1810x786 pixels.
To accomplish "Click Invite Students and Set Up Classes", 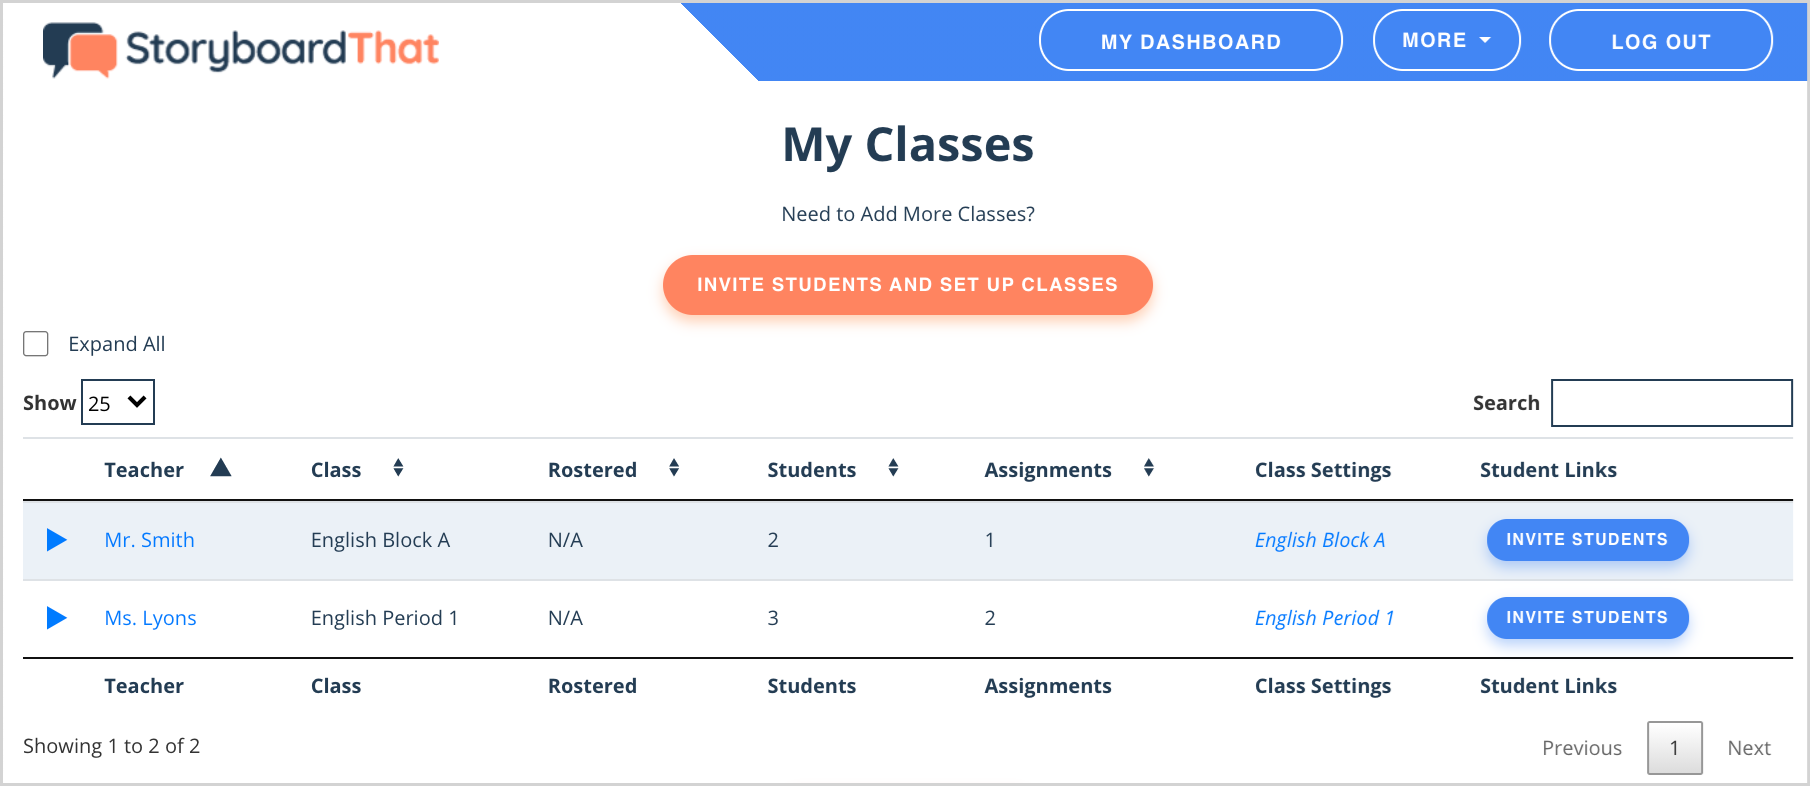I will [x=908, y=285].
